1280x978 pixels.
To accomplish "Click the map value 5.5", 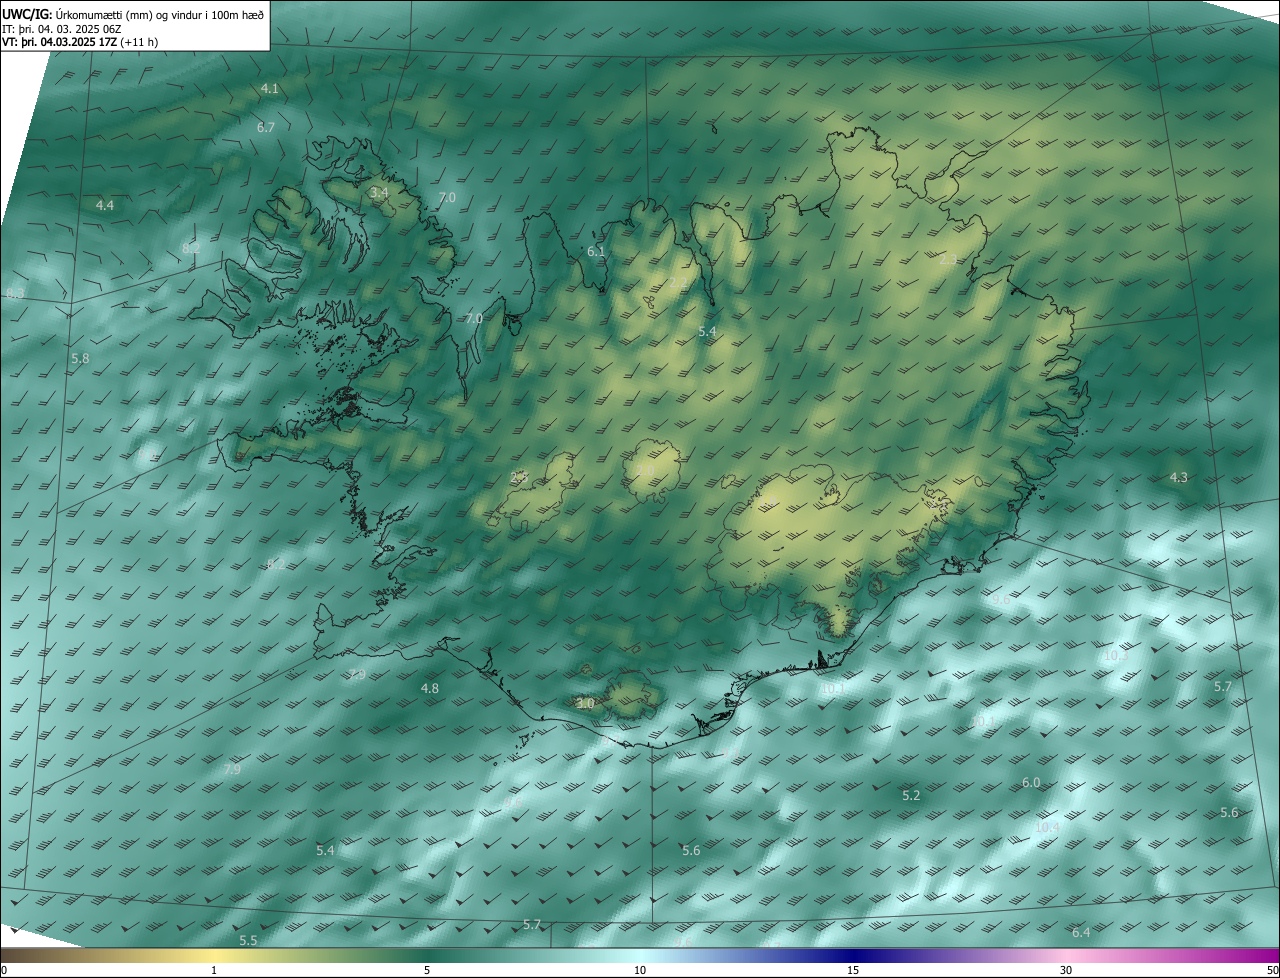I will click(x=248, y=941).
